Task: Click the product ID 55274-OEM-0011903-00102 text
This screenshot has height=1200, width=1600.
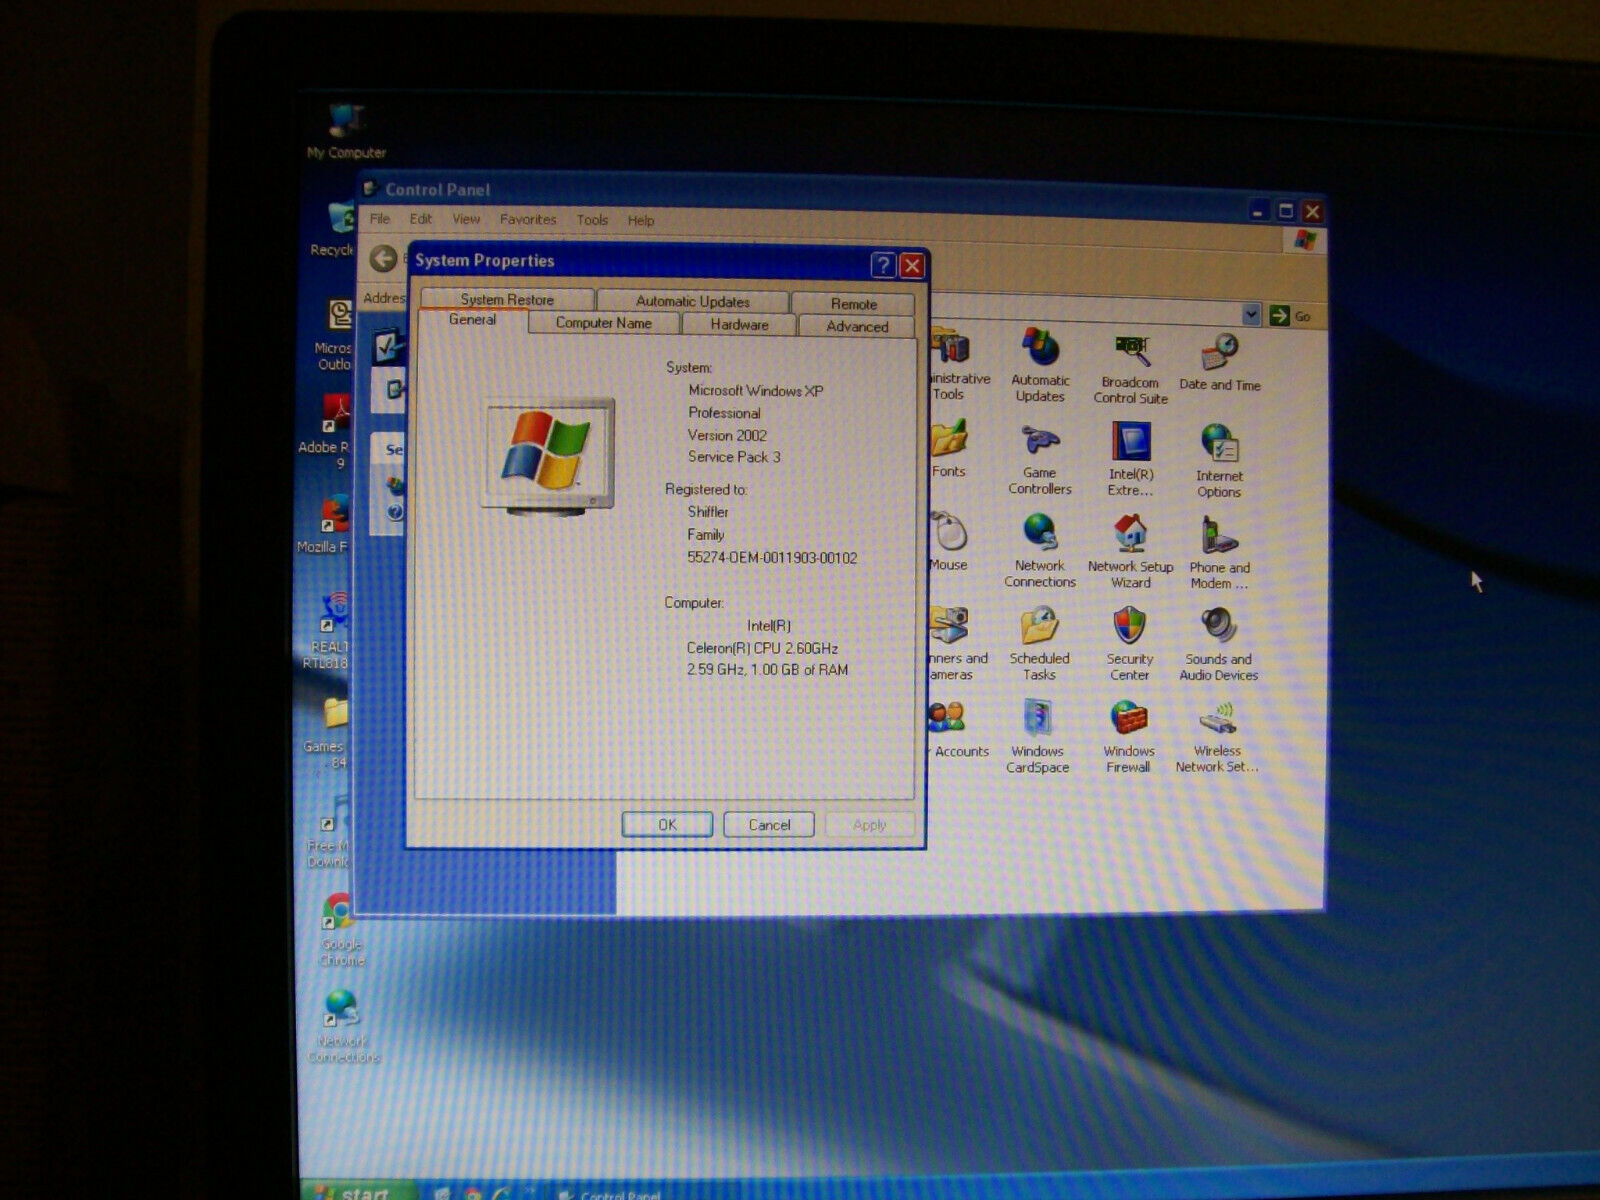Action: tap(772, 558)
